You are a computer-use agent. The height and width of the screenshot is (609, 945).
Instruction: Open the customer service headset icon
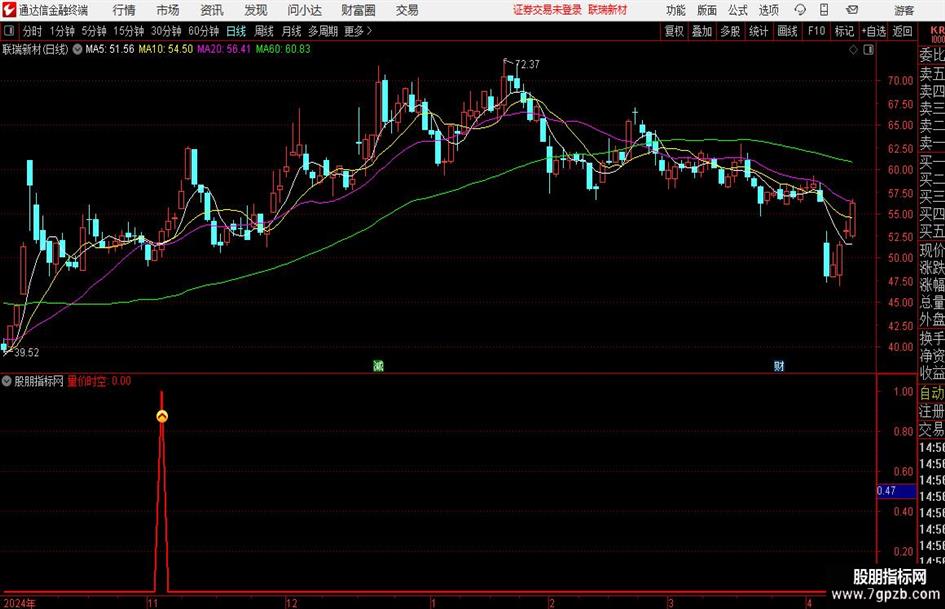(800, 10)
